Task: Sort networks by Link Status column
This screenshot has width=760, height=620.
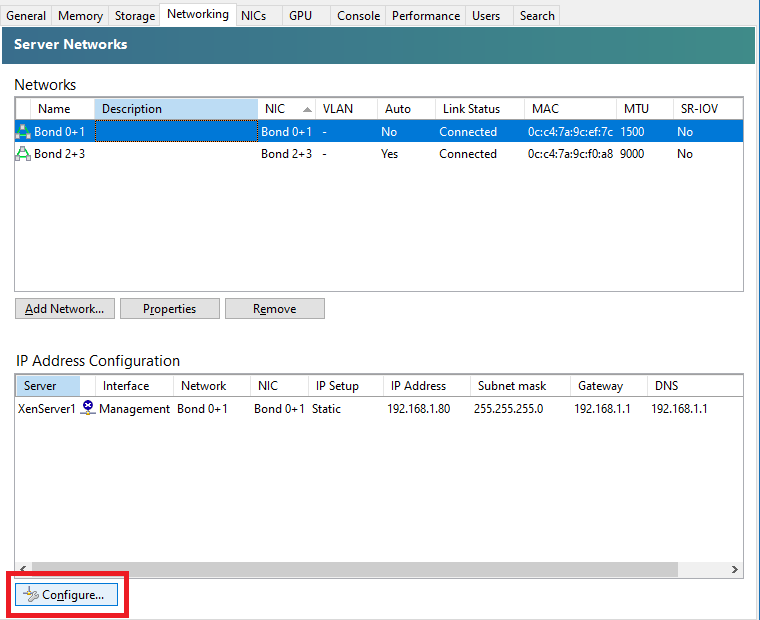Action: (x=480, y=109)
